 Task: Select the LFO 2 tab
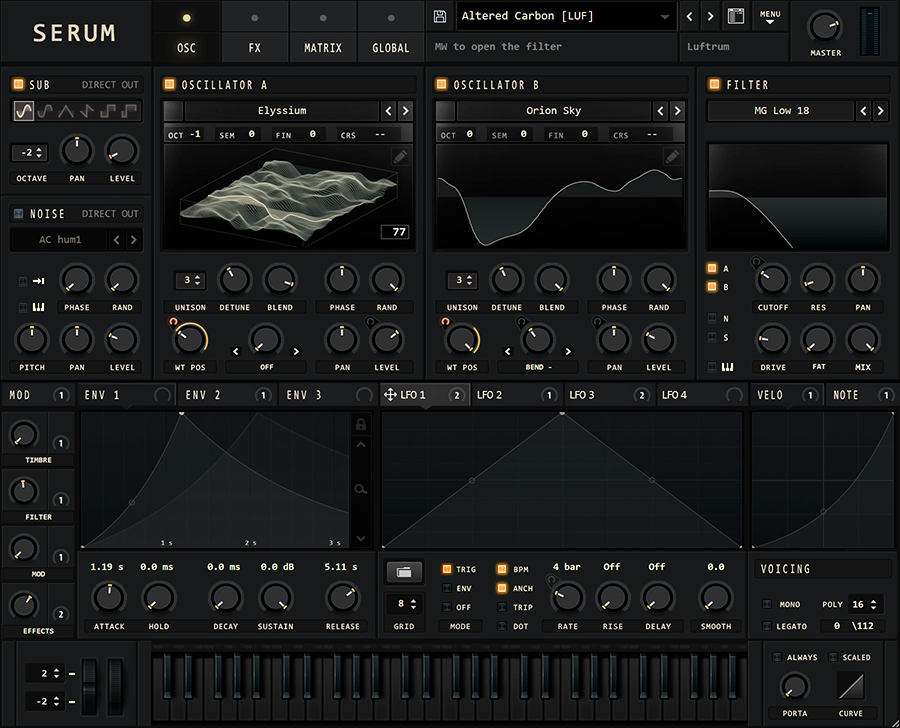click(x=517, y=395)
